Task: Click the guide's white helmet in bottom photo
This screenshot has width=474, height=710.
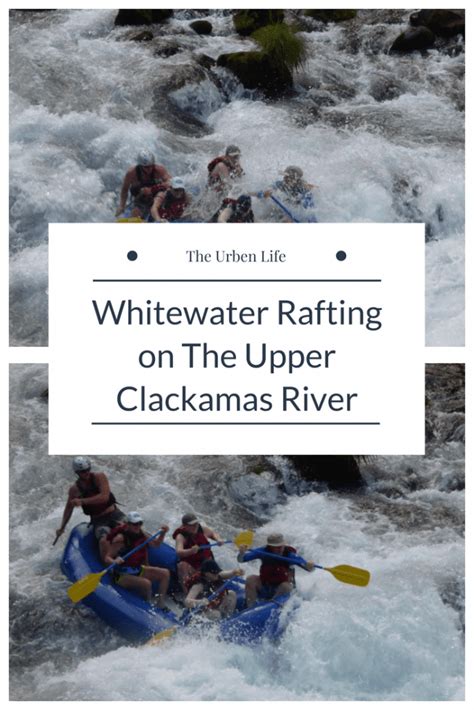Action: pyautogui.click(x=81, y=464)
